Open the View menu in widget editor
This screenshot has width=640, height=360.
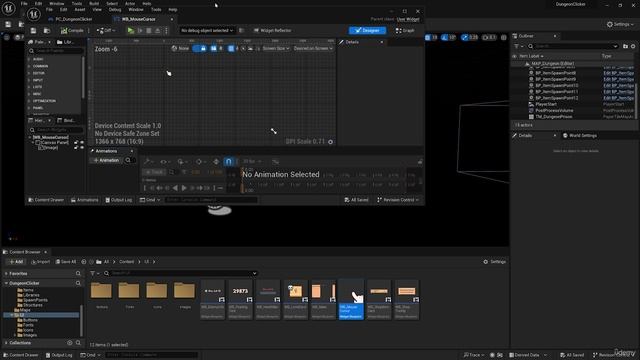click(97, 9)
